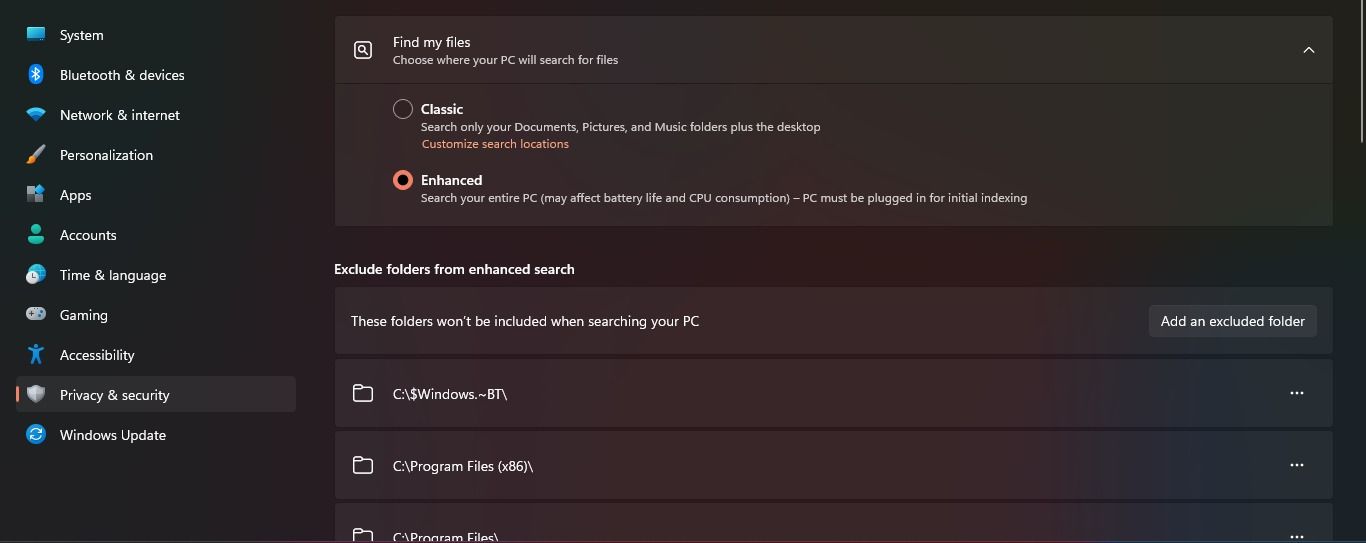The width and height of the screenshot is (1366, 543).
Task: Open options menu for C:\$Windows.~BT\ folder
Action: (x=1297, y=393)
